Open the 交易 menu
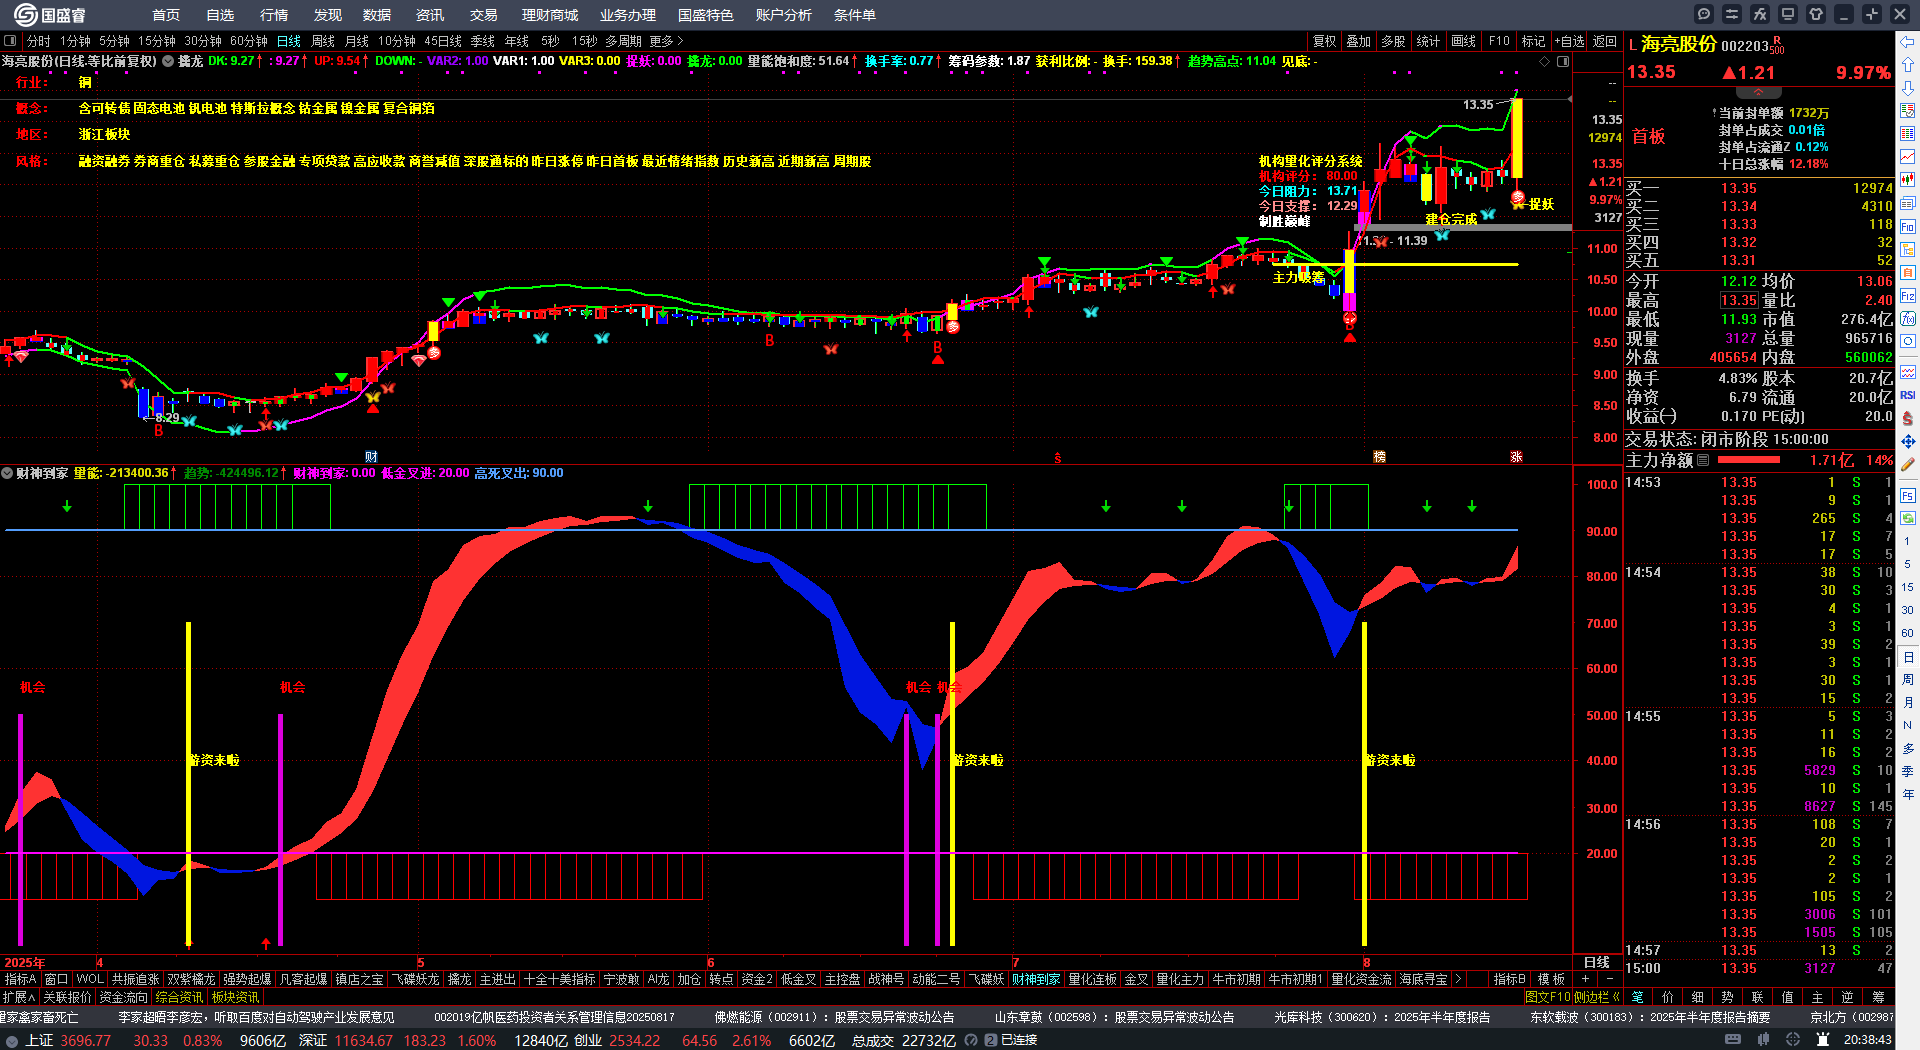The width and height of the screenshot is (1920, 1050). 484,15
